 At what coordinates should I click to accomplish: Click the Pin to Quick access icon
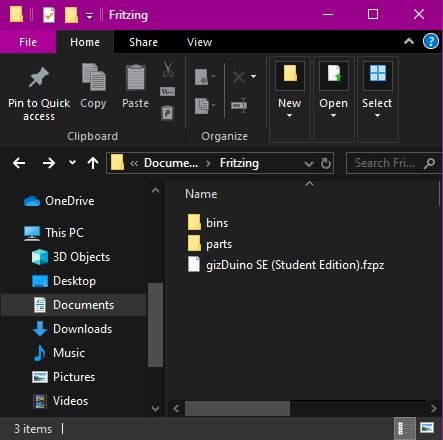(39, 77)
